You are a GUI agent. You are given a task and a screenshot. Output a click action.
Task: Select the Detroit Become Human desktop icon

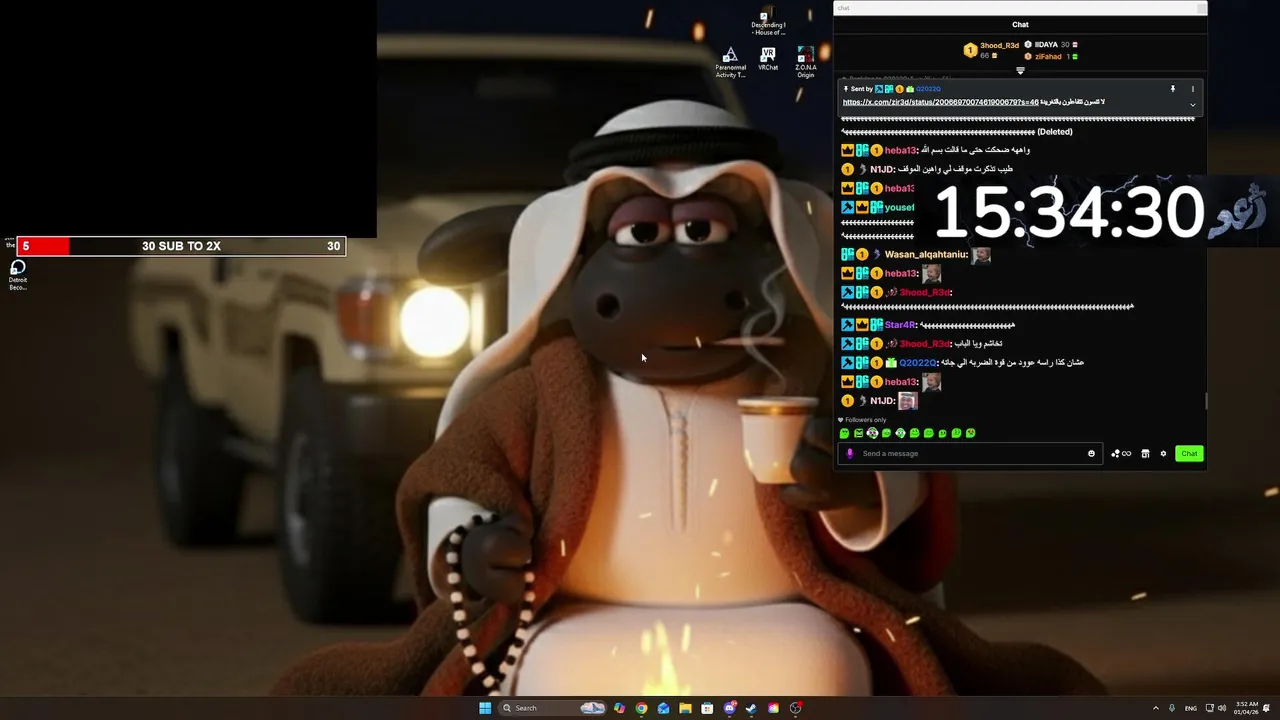(18, 275)
